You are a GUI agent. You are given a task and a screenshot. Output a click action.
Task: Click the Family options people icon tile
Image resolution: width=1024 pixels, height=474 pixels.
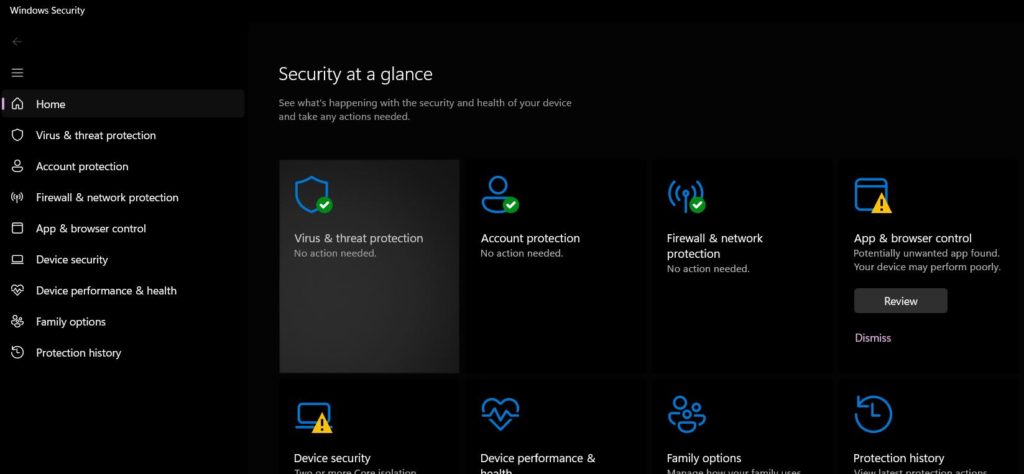coord(685,414)
